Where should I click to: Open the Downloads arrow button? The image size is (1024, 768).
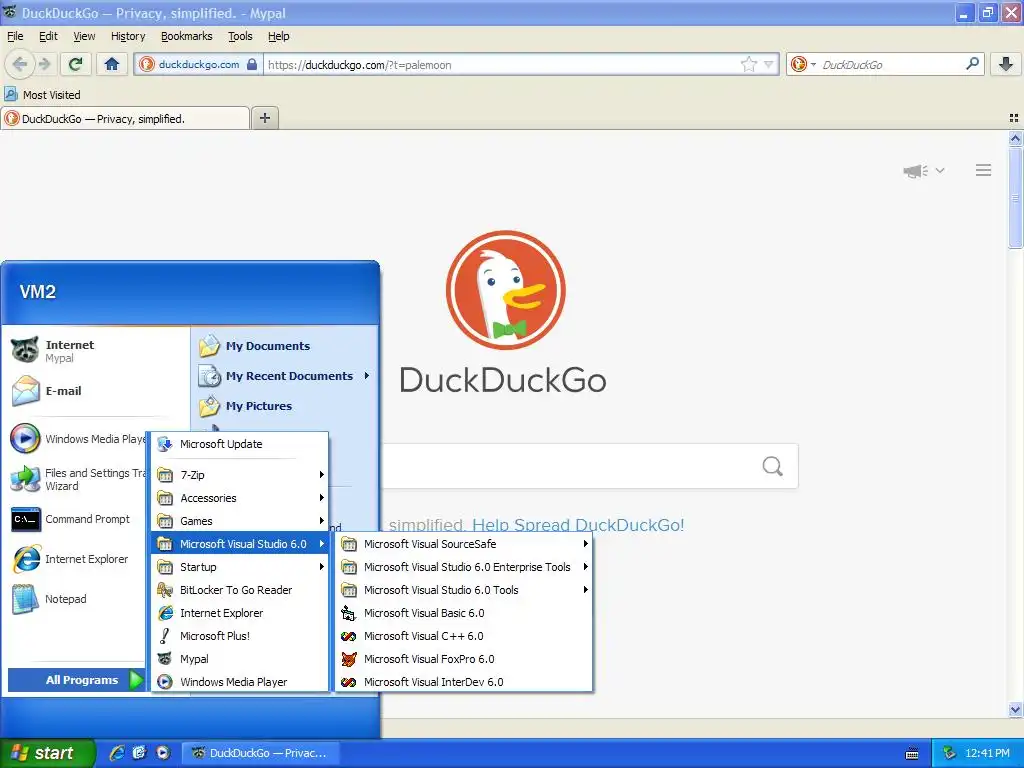tap(1006, 64)
